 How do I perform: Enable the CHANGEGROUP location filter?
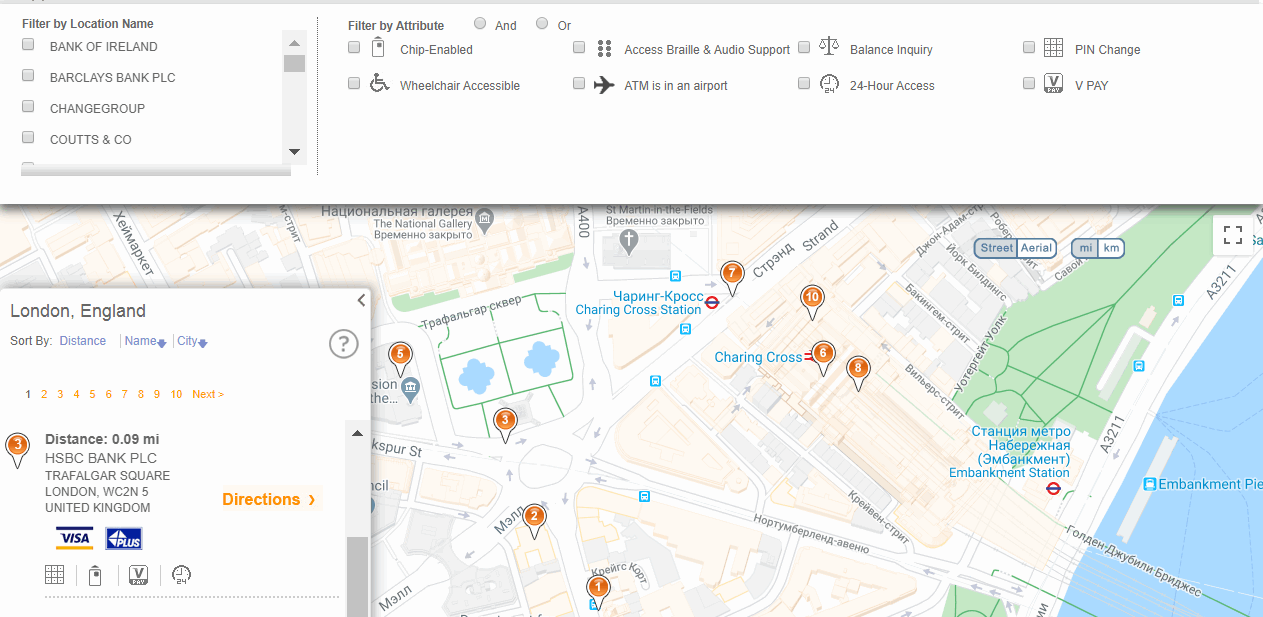(x=28, y=107)
